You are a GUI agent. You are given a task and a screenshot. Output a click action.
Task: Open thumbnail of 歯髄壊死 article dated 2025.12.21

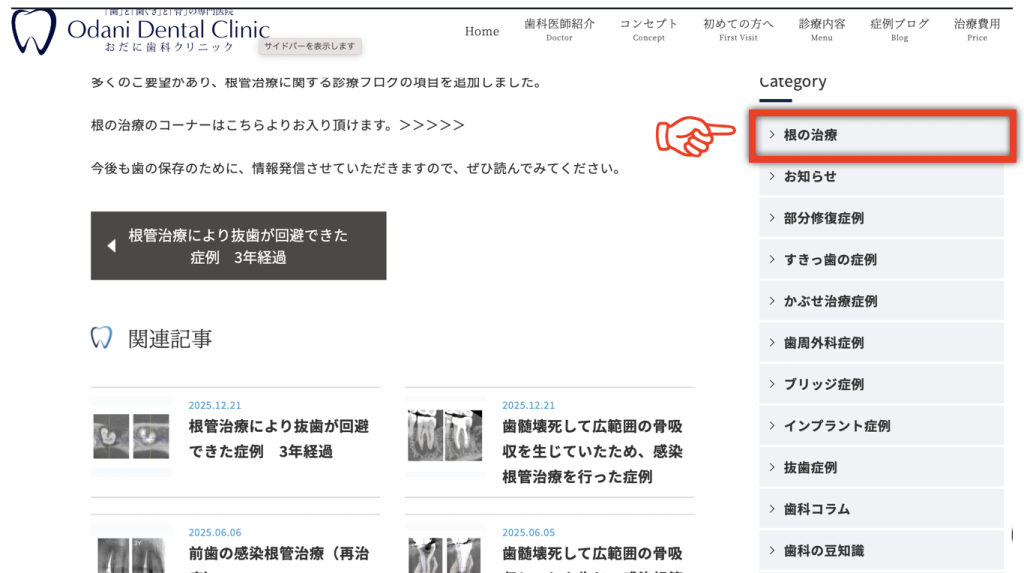point(445,436)
